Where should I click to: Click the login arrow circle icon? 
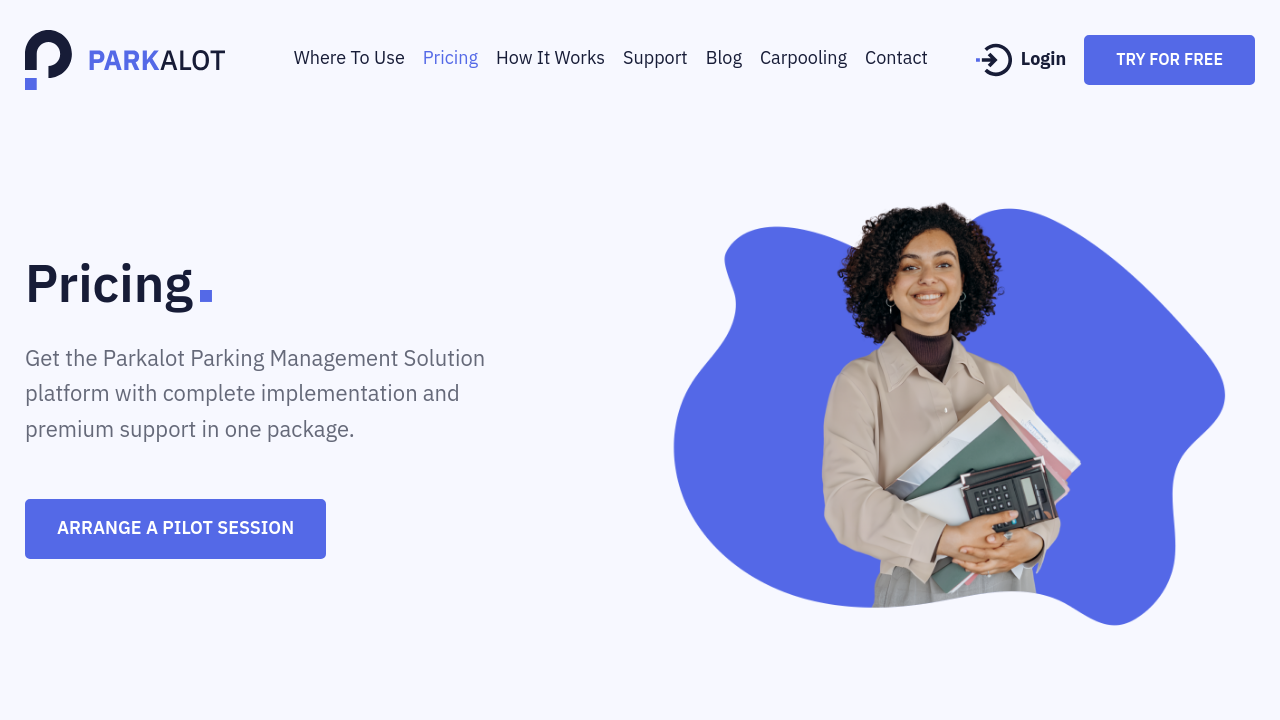[994, 60]
